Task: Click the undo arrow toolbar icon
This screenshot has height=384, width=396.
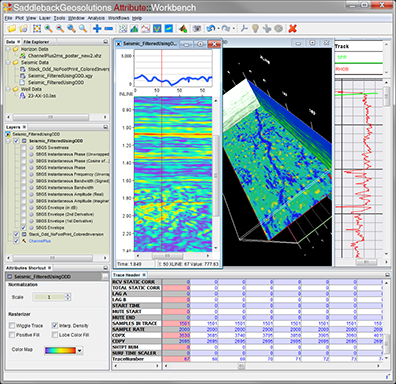Action: (210, 29)
